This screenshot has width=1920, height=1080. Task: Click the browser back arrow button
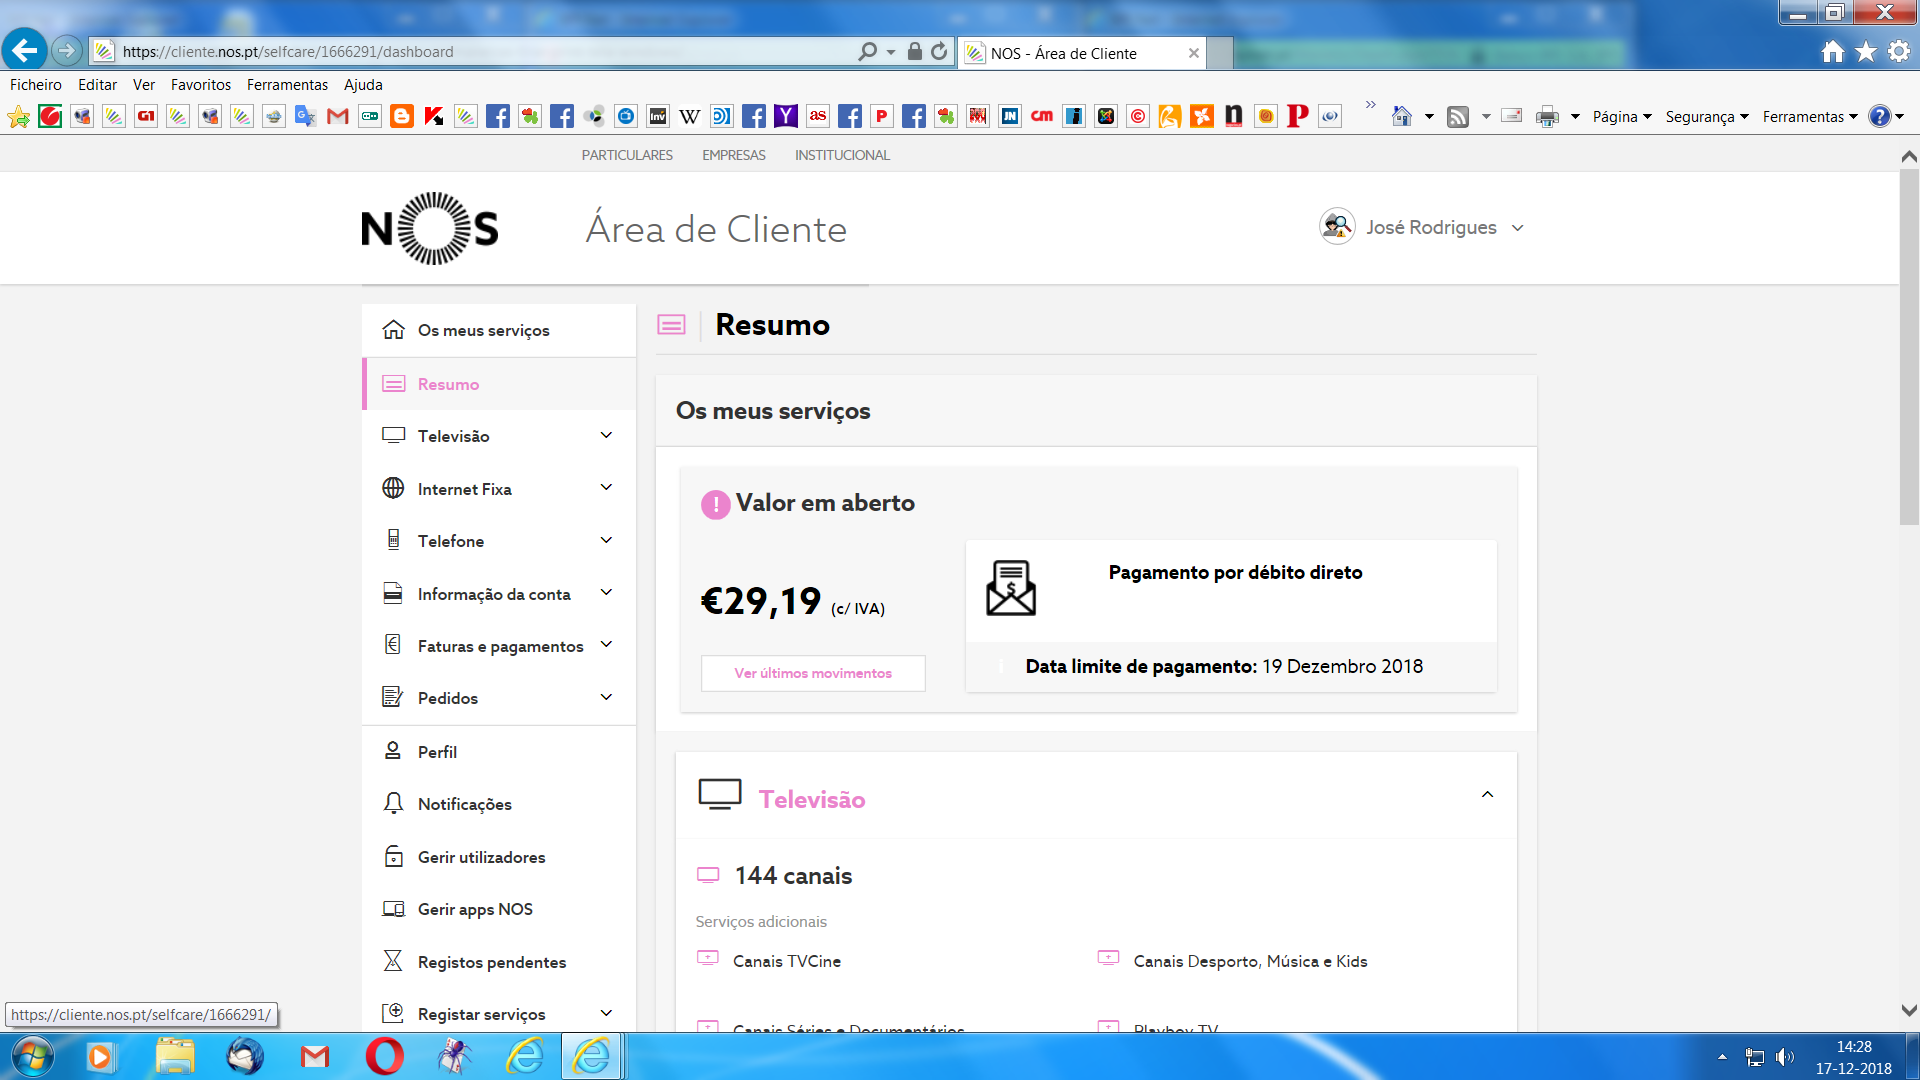(x=25, y=50)
